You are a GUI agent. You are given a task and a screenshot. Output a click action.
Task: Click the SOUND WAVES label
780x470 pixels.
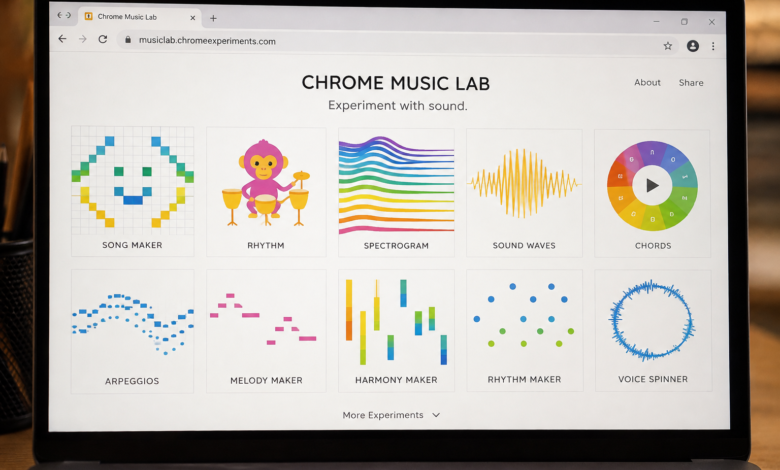pyautogui.click(x=524, y=246)
